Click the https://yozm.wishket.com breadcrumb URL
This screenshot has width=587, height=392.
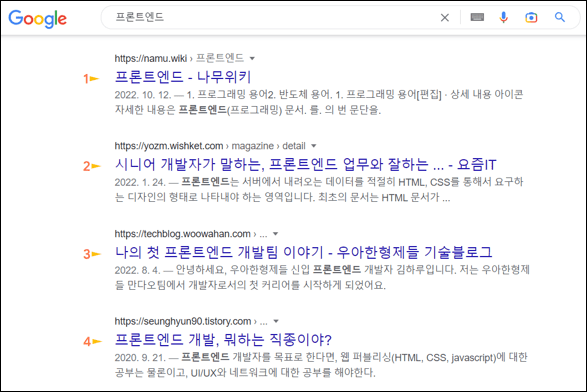[x=169, y=146]
